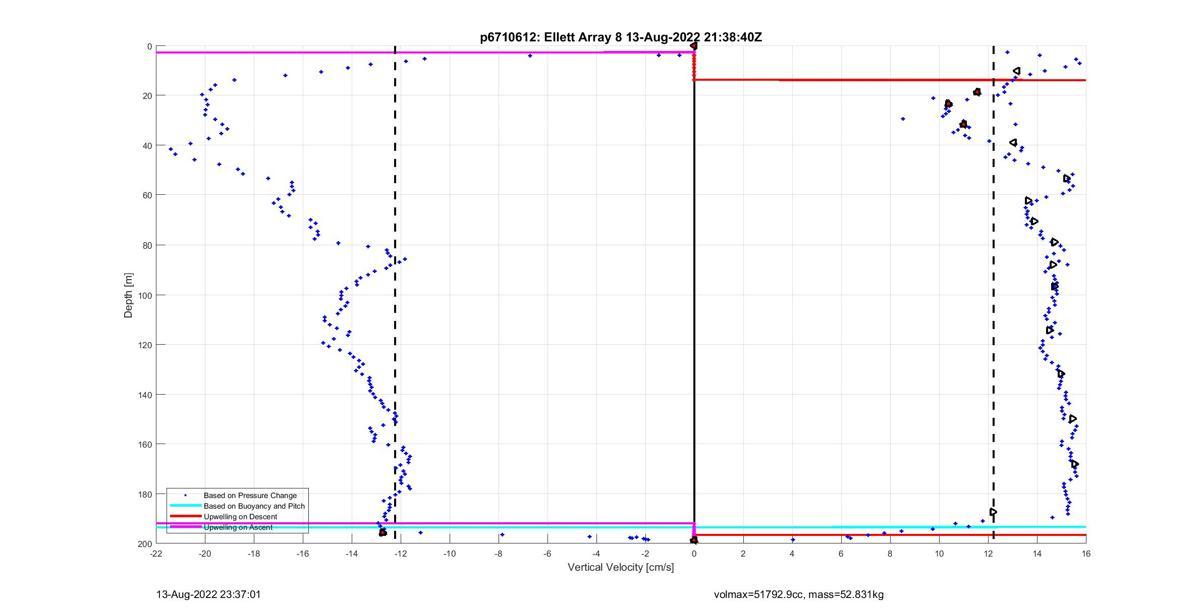This screenshot has height=611, width=1200.
Task: Click x-axis tick label '-12'
Action: (x=401, y=553)
